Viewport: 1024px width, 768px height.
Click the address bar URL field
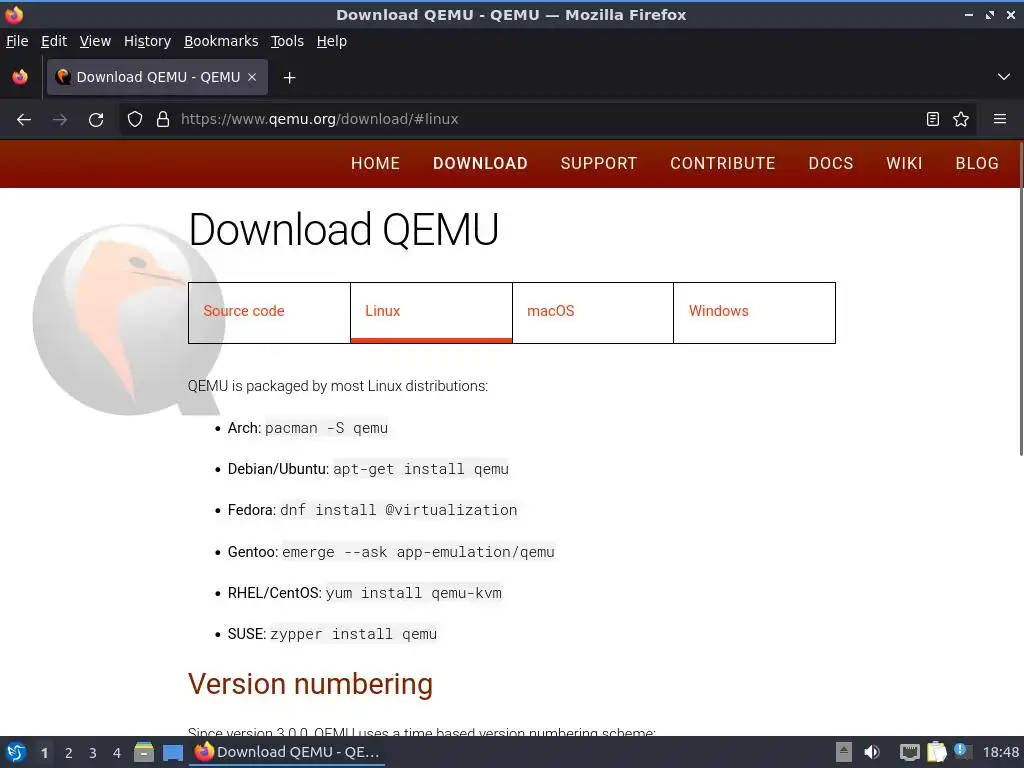pyautogui.click(x=548, y=119)
